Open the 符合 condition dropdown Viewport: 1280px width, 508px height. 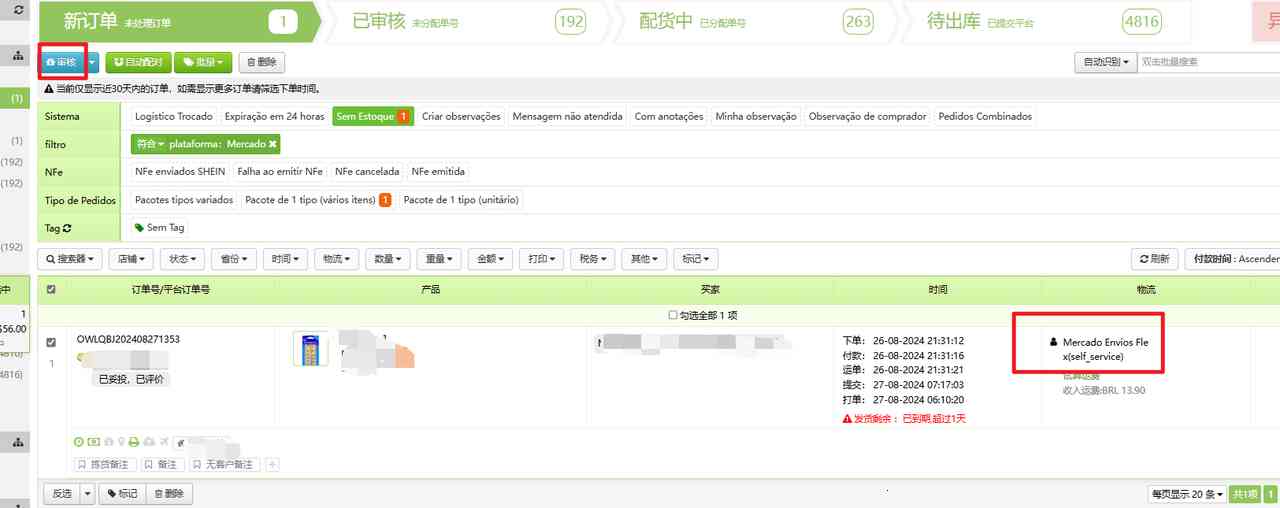click(152, 145)
